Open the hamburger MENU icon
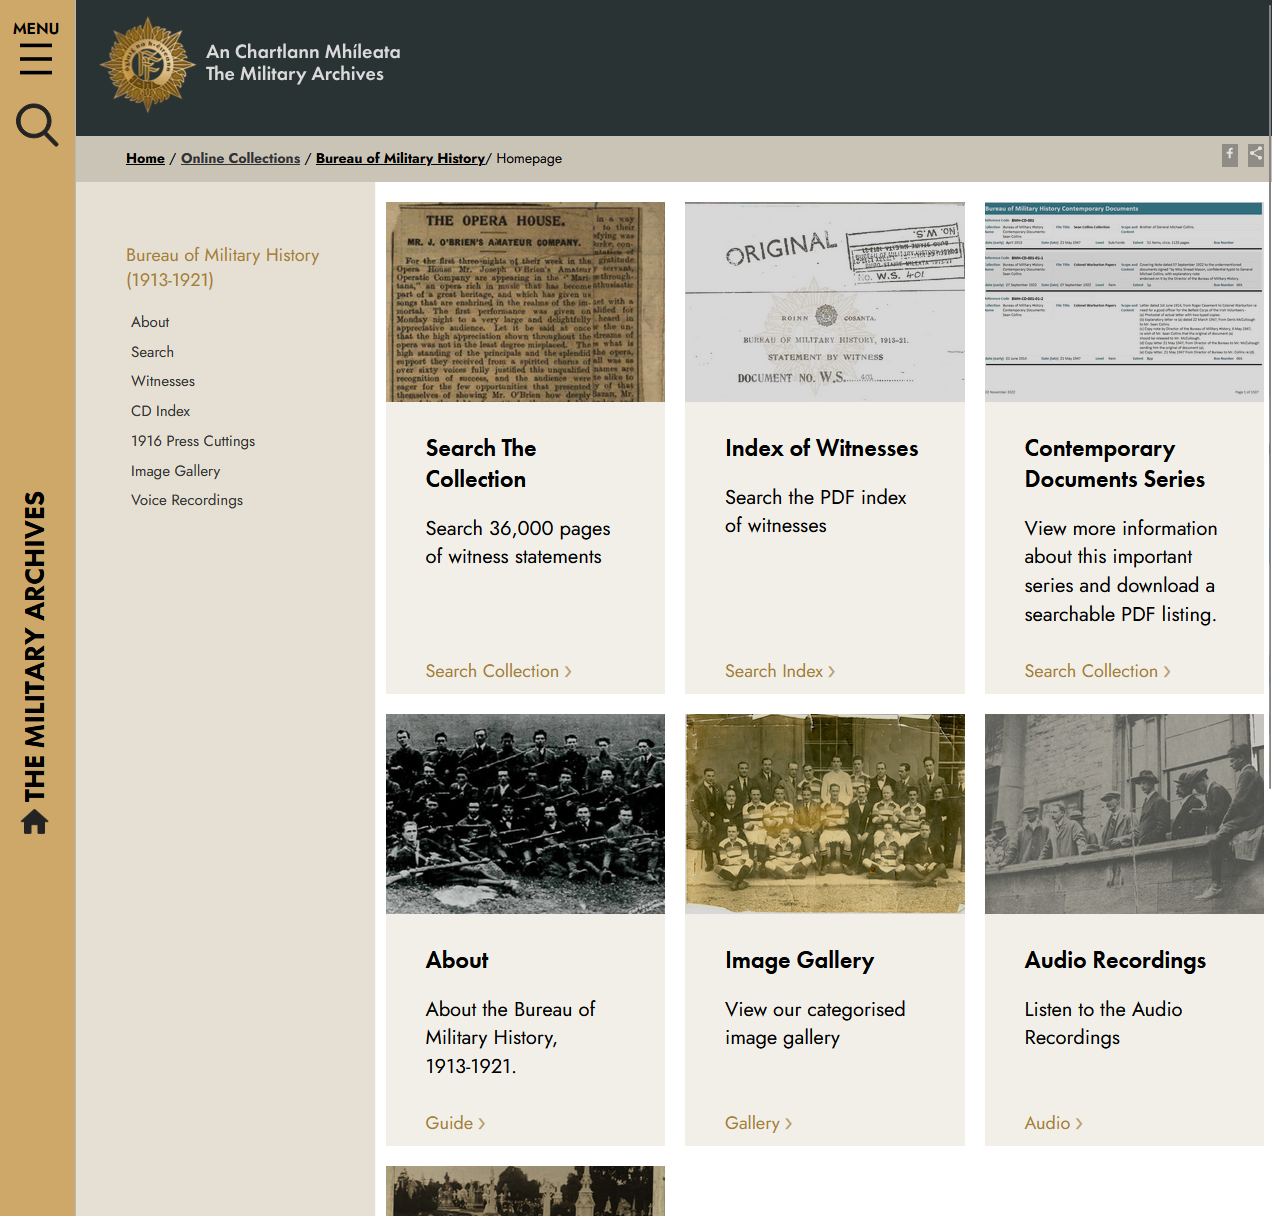The image size is (1272, 1216). pyautogui.click(x=36, y=59)
